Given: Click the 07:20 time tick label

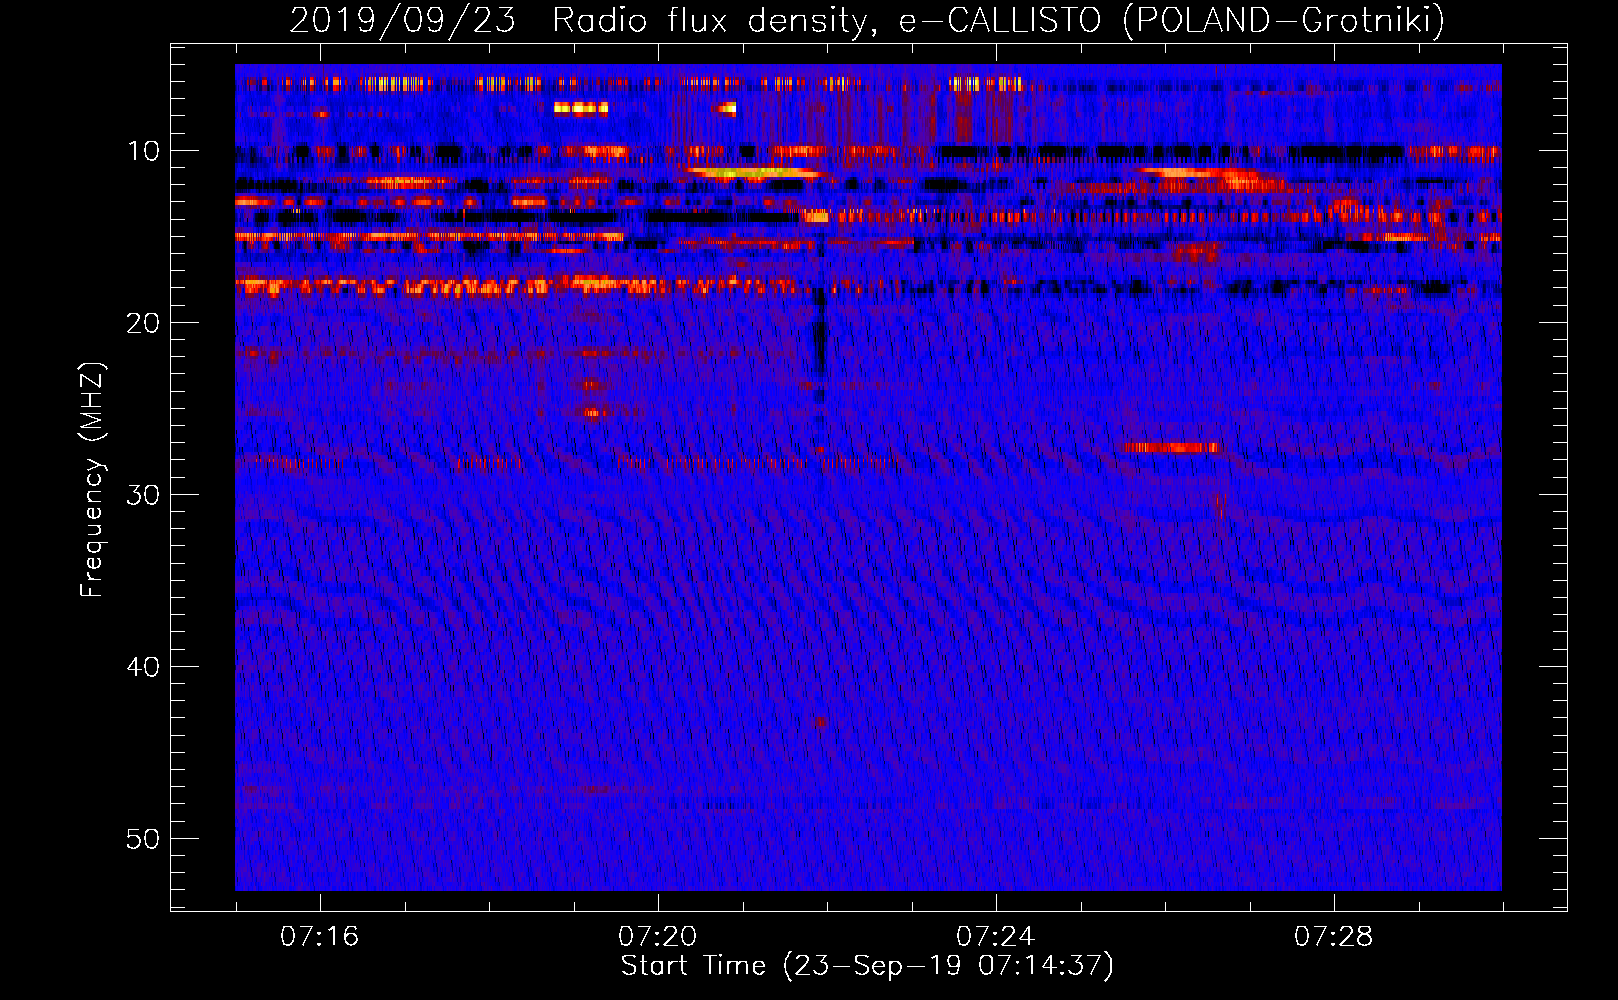Looking at the screenshot, I should 658,937.
